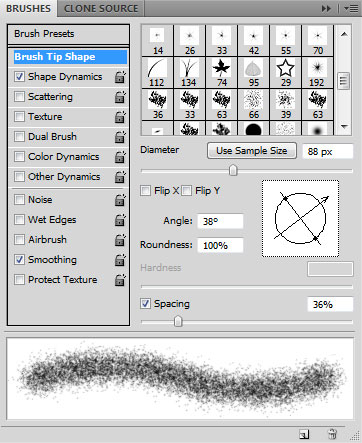Choose the 36 textured brush preset
This screenshot has width=362, height=443.
[x=157, y=105]
